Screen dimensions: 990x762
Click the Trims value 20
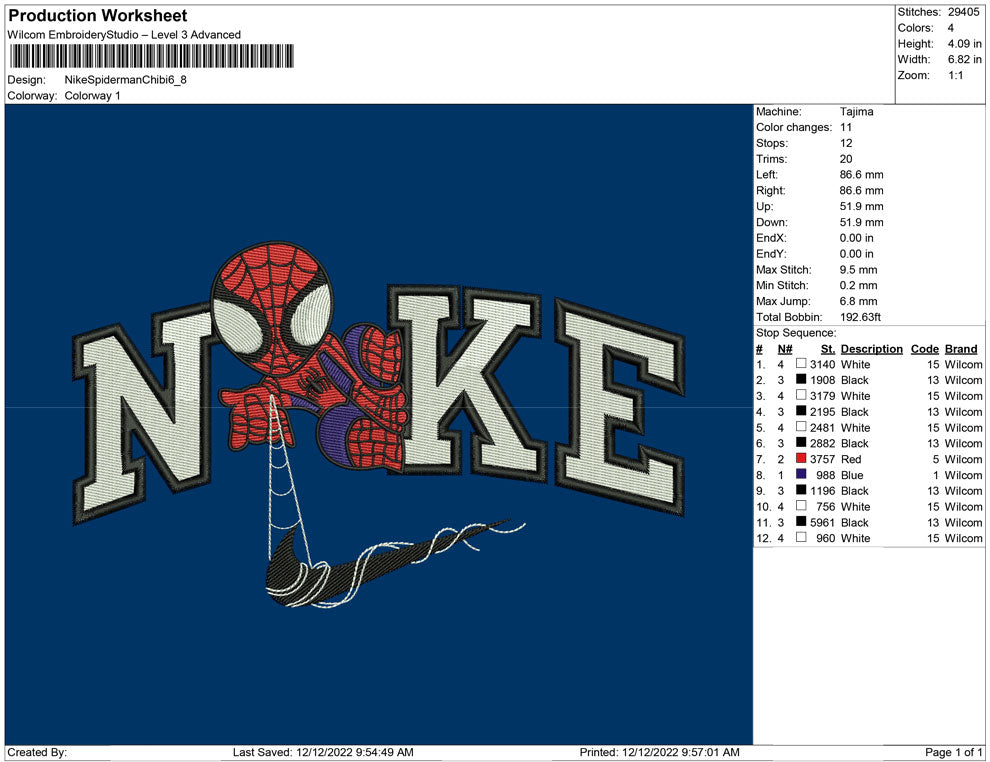point(845,159)
